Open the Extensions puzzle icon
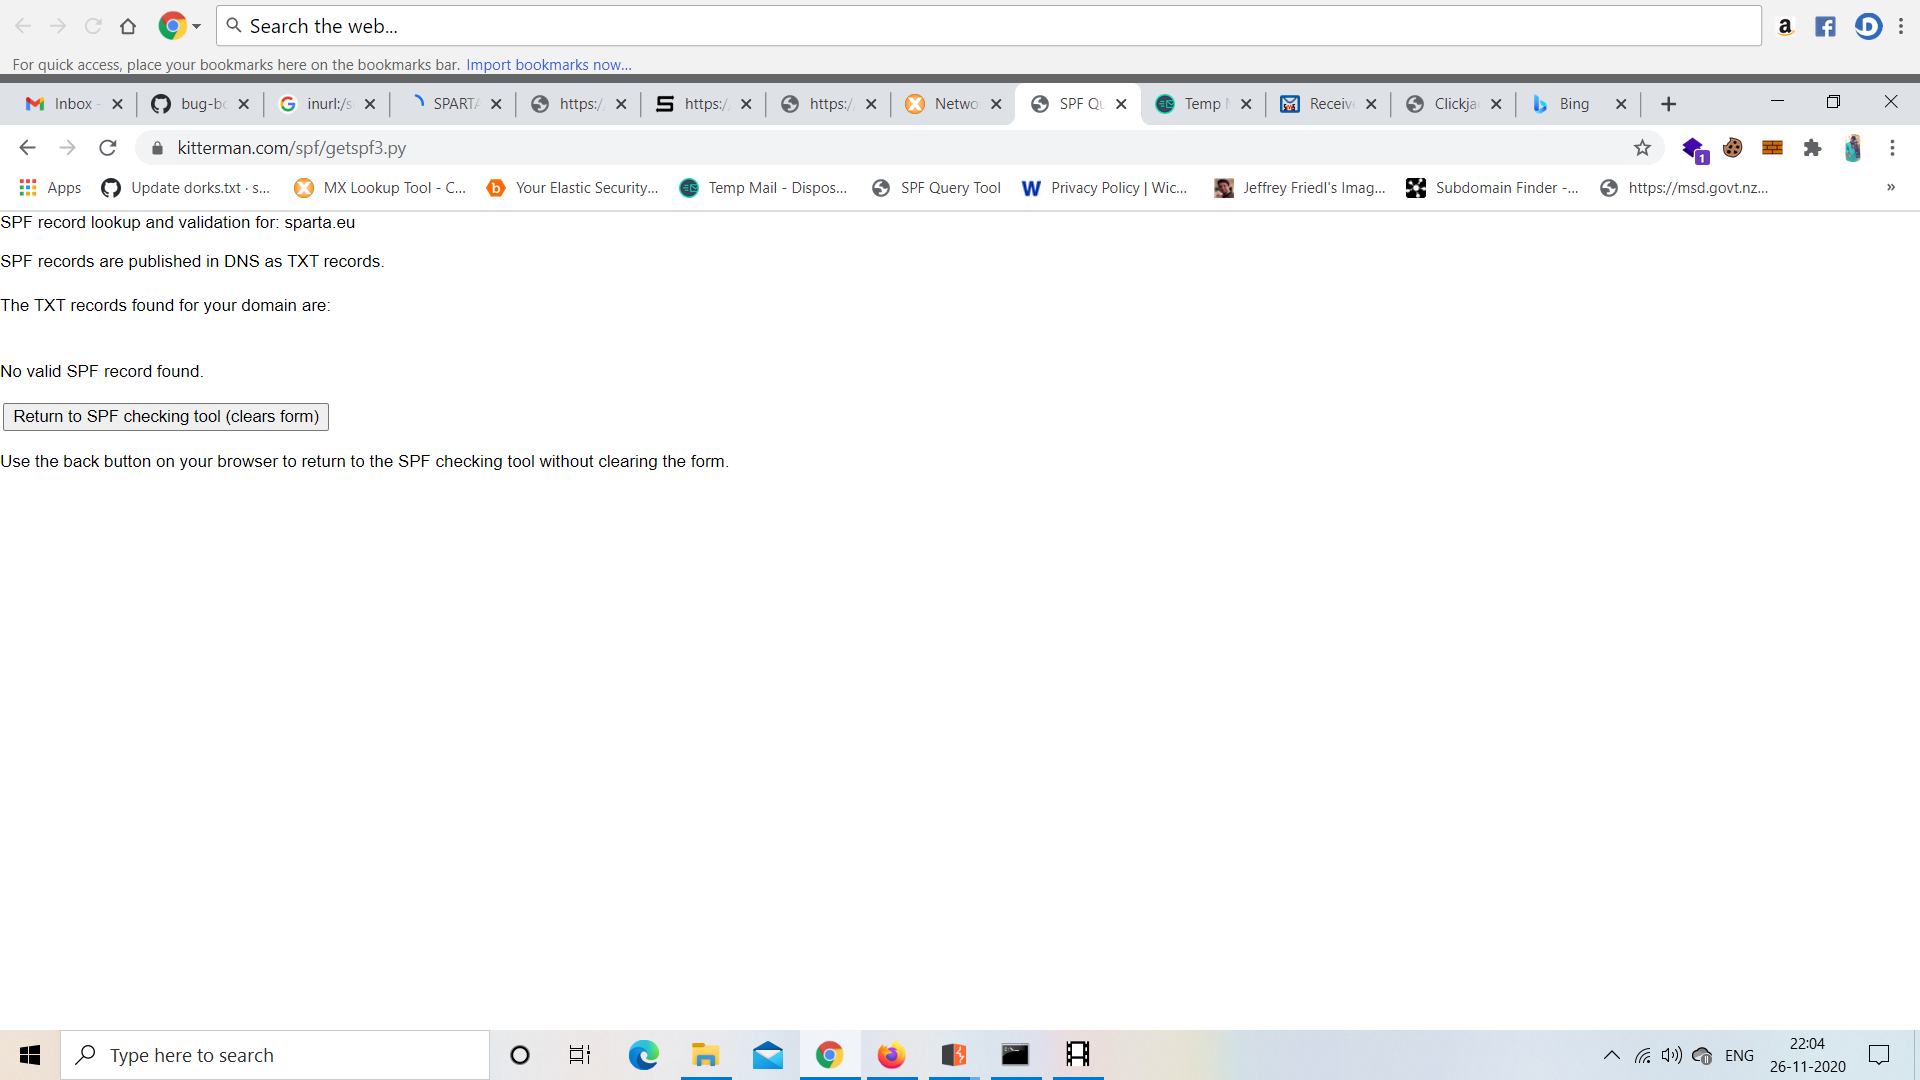The height and width of the screenshot is (1080, 1920). click(x=1812, y=148)
